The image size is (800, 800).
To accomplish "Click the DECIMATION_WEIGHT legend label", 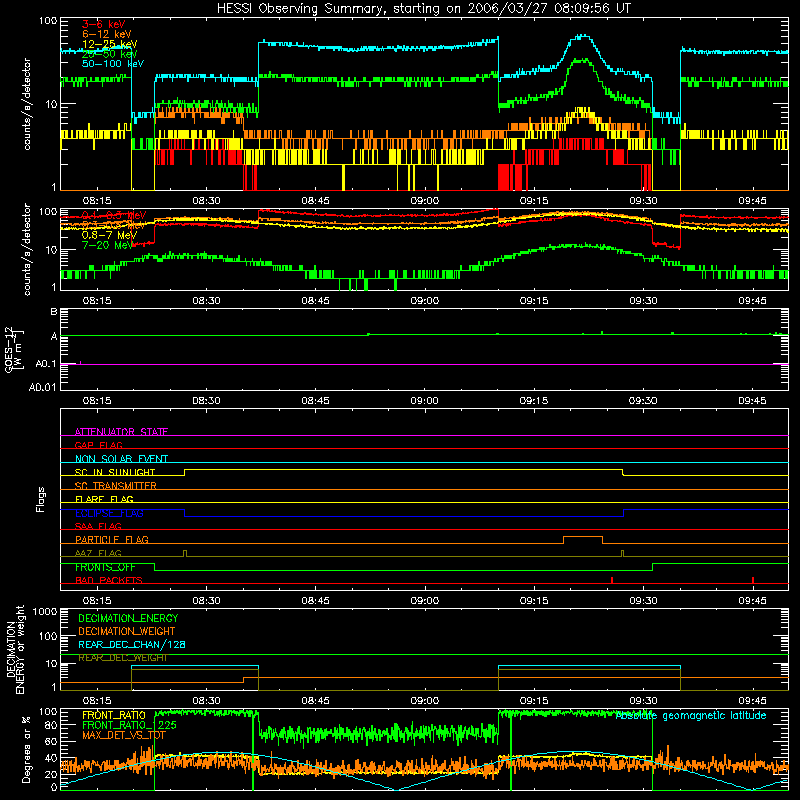I will 127,631.
